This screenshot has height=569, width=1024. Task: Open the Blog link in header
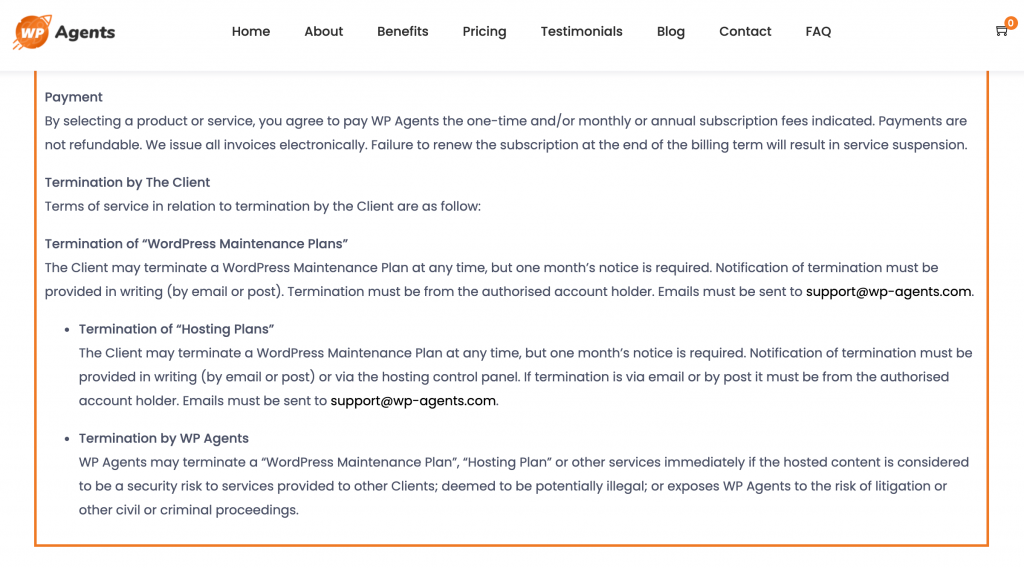click(x=671, y=32)
